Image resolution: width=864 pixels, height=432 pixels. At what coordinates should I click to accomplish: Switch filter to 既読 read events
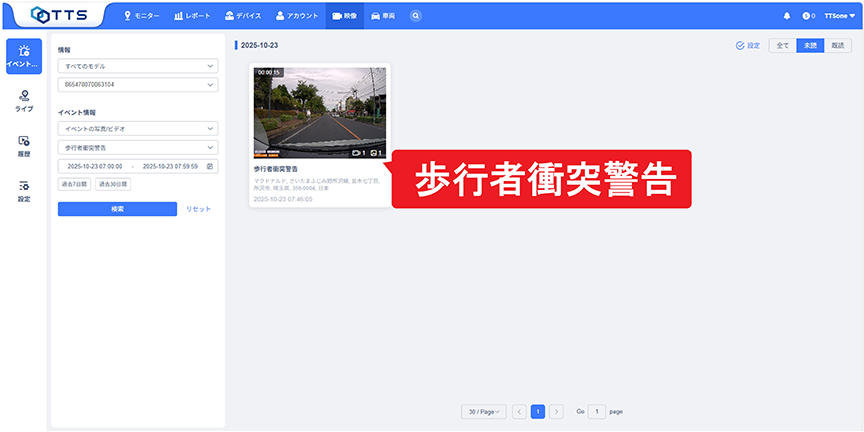tap(838, 46)
